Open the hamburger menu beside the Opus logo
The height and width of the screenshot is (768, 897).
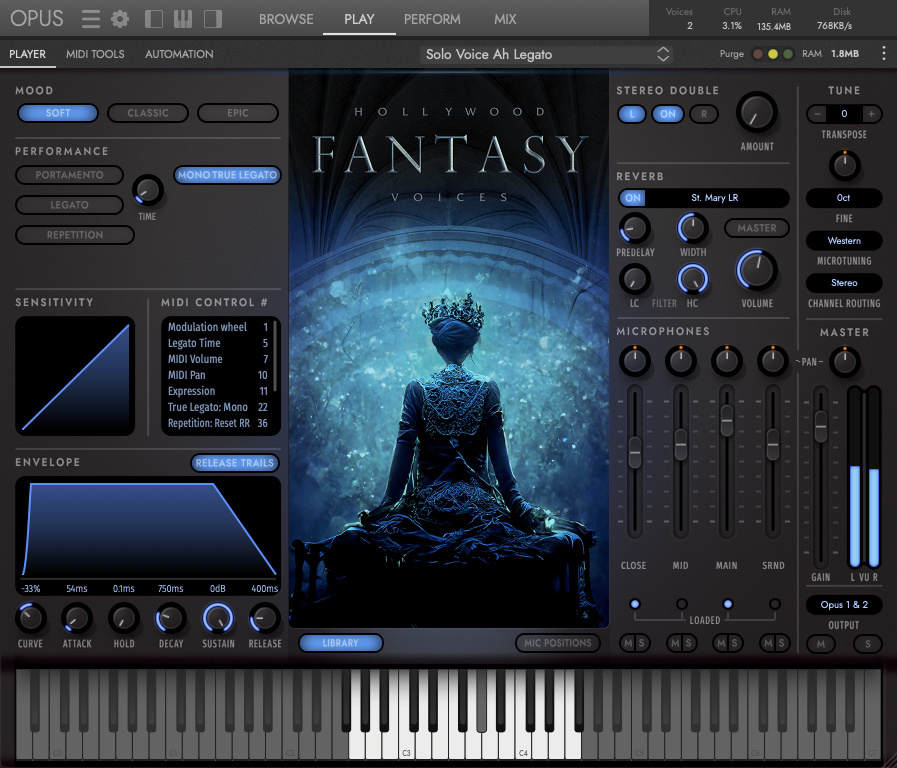(x=90, y=18)
